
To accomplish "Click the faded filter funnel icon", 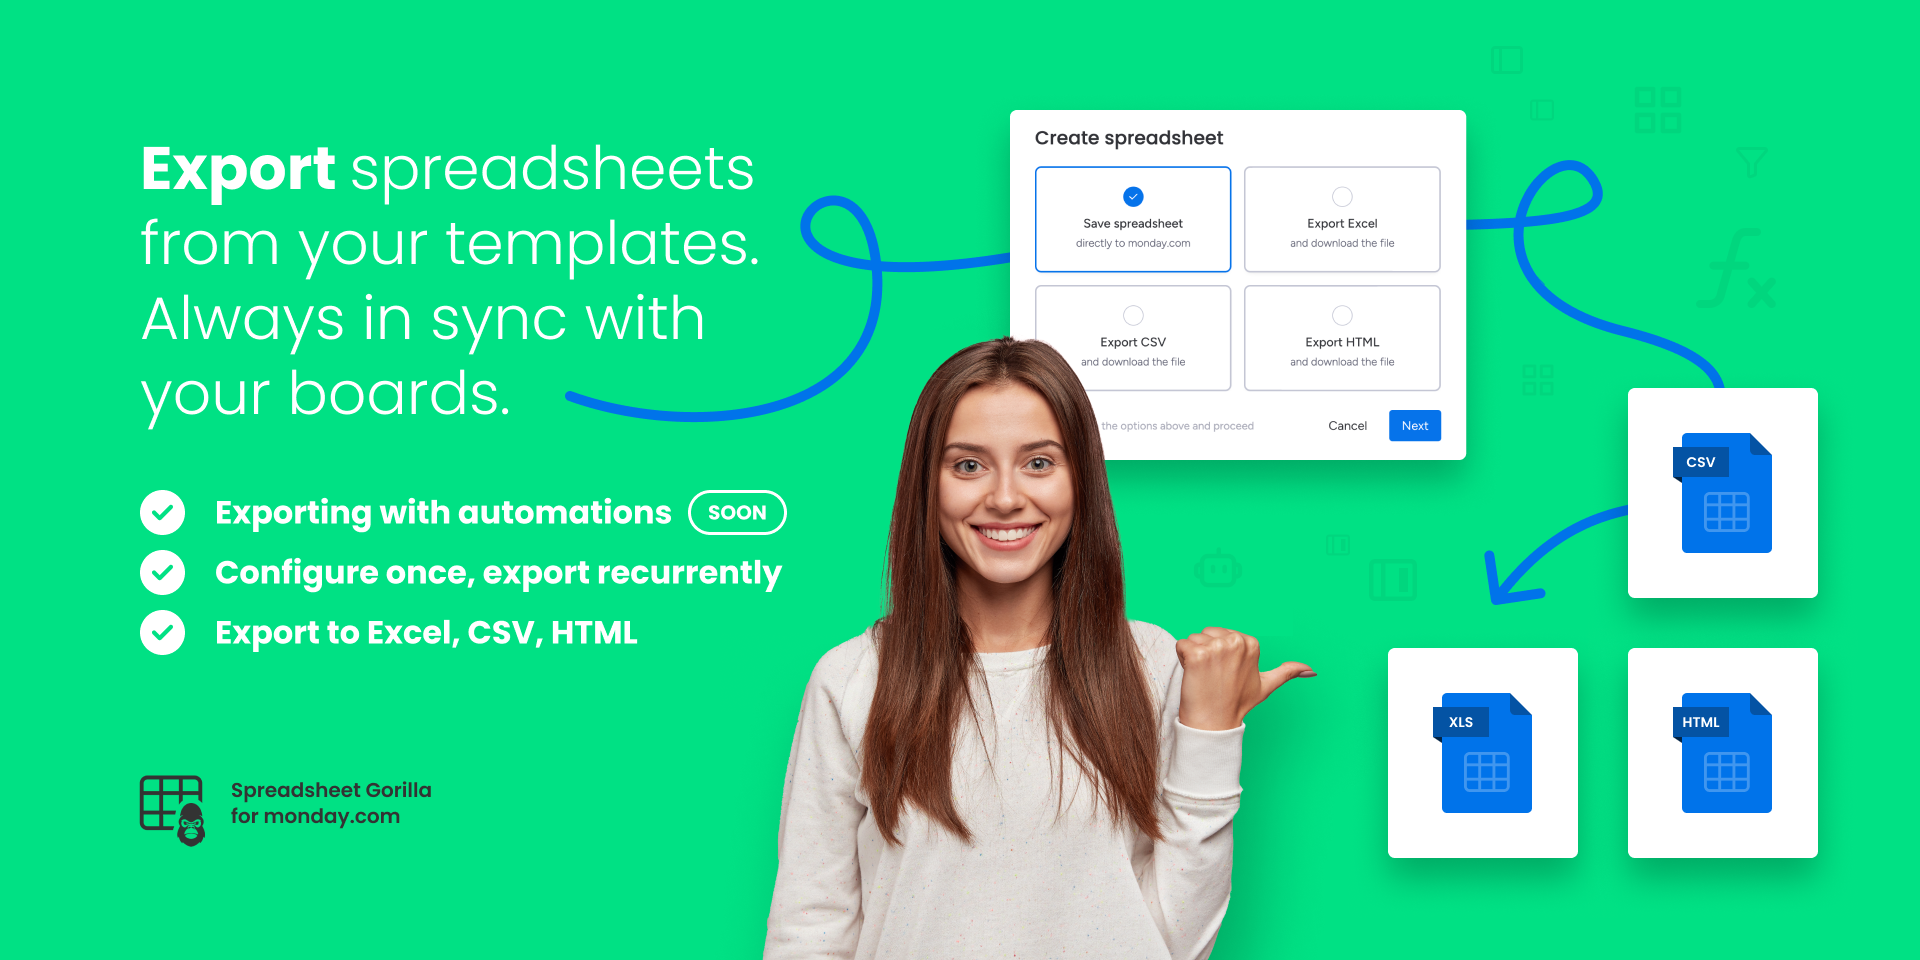I will pyautogui.click(x=1751, y=162).
